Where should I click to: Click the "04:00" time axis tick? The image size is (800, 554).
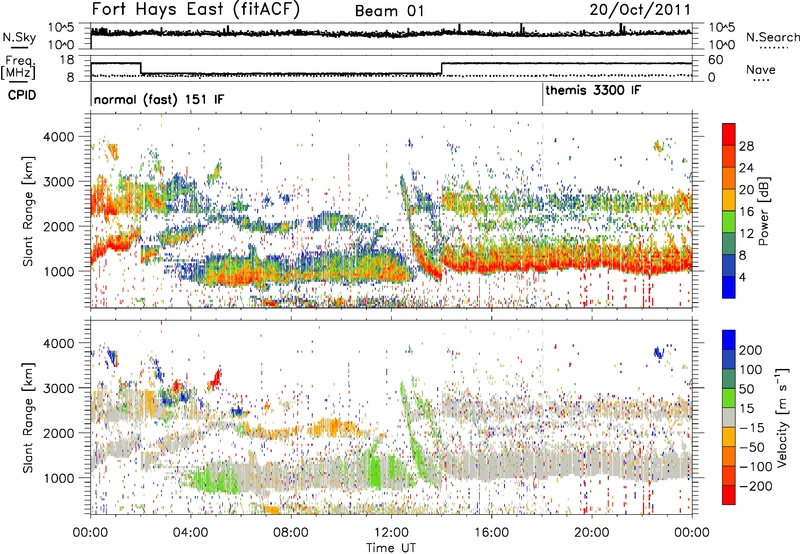pos(191,533)
